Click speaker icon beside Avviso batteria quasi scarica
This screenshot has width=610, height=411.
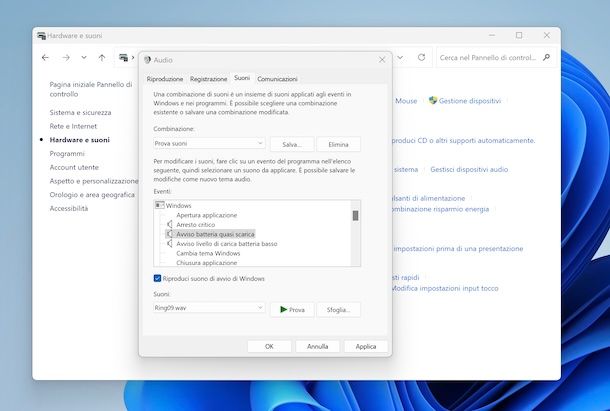(170, 234)
